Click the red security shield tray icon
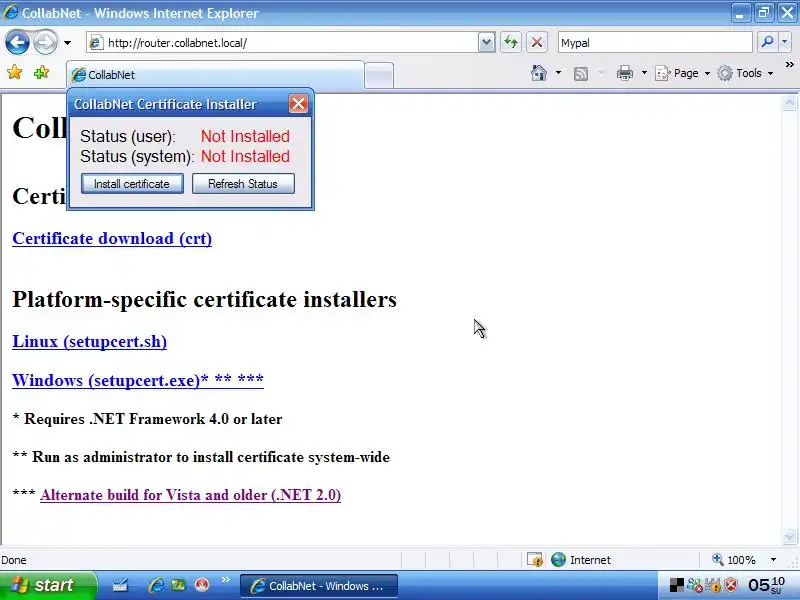The image size is (800, 600). pyautogui.click(x=731, y=585)
